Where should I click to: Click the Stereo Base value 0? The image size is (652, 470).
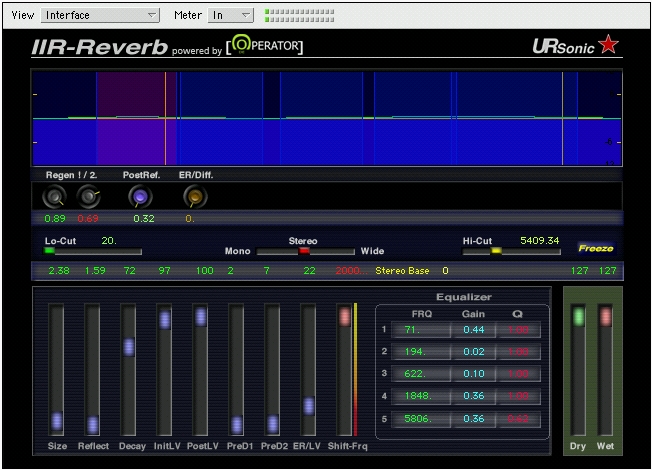445,271
